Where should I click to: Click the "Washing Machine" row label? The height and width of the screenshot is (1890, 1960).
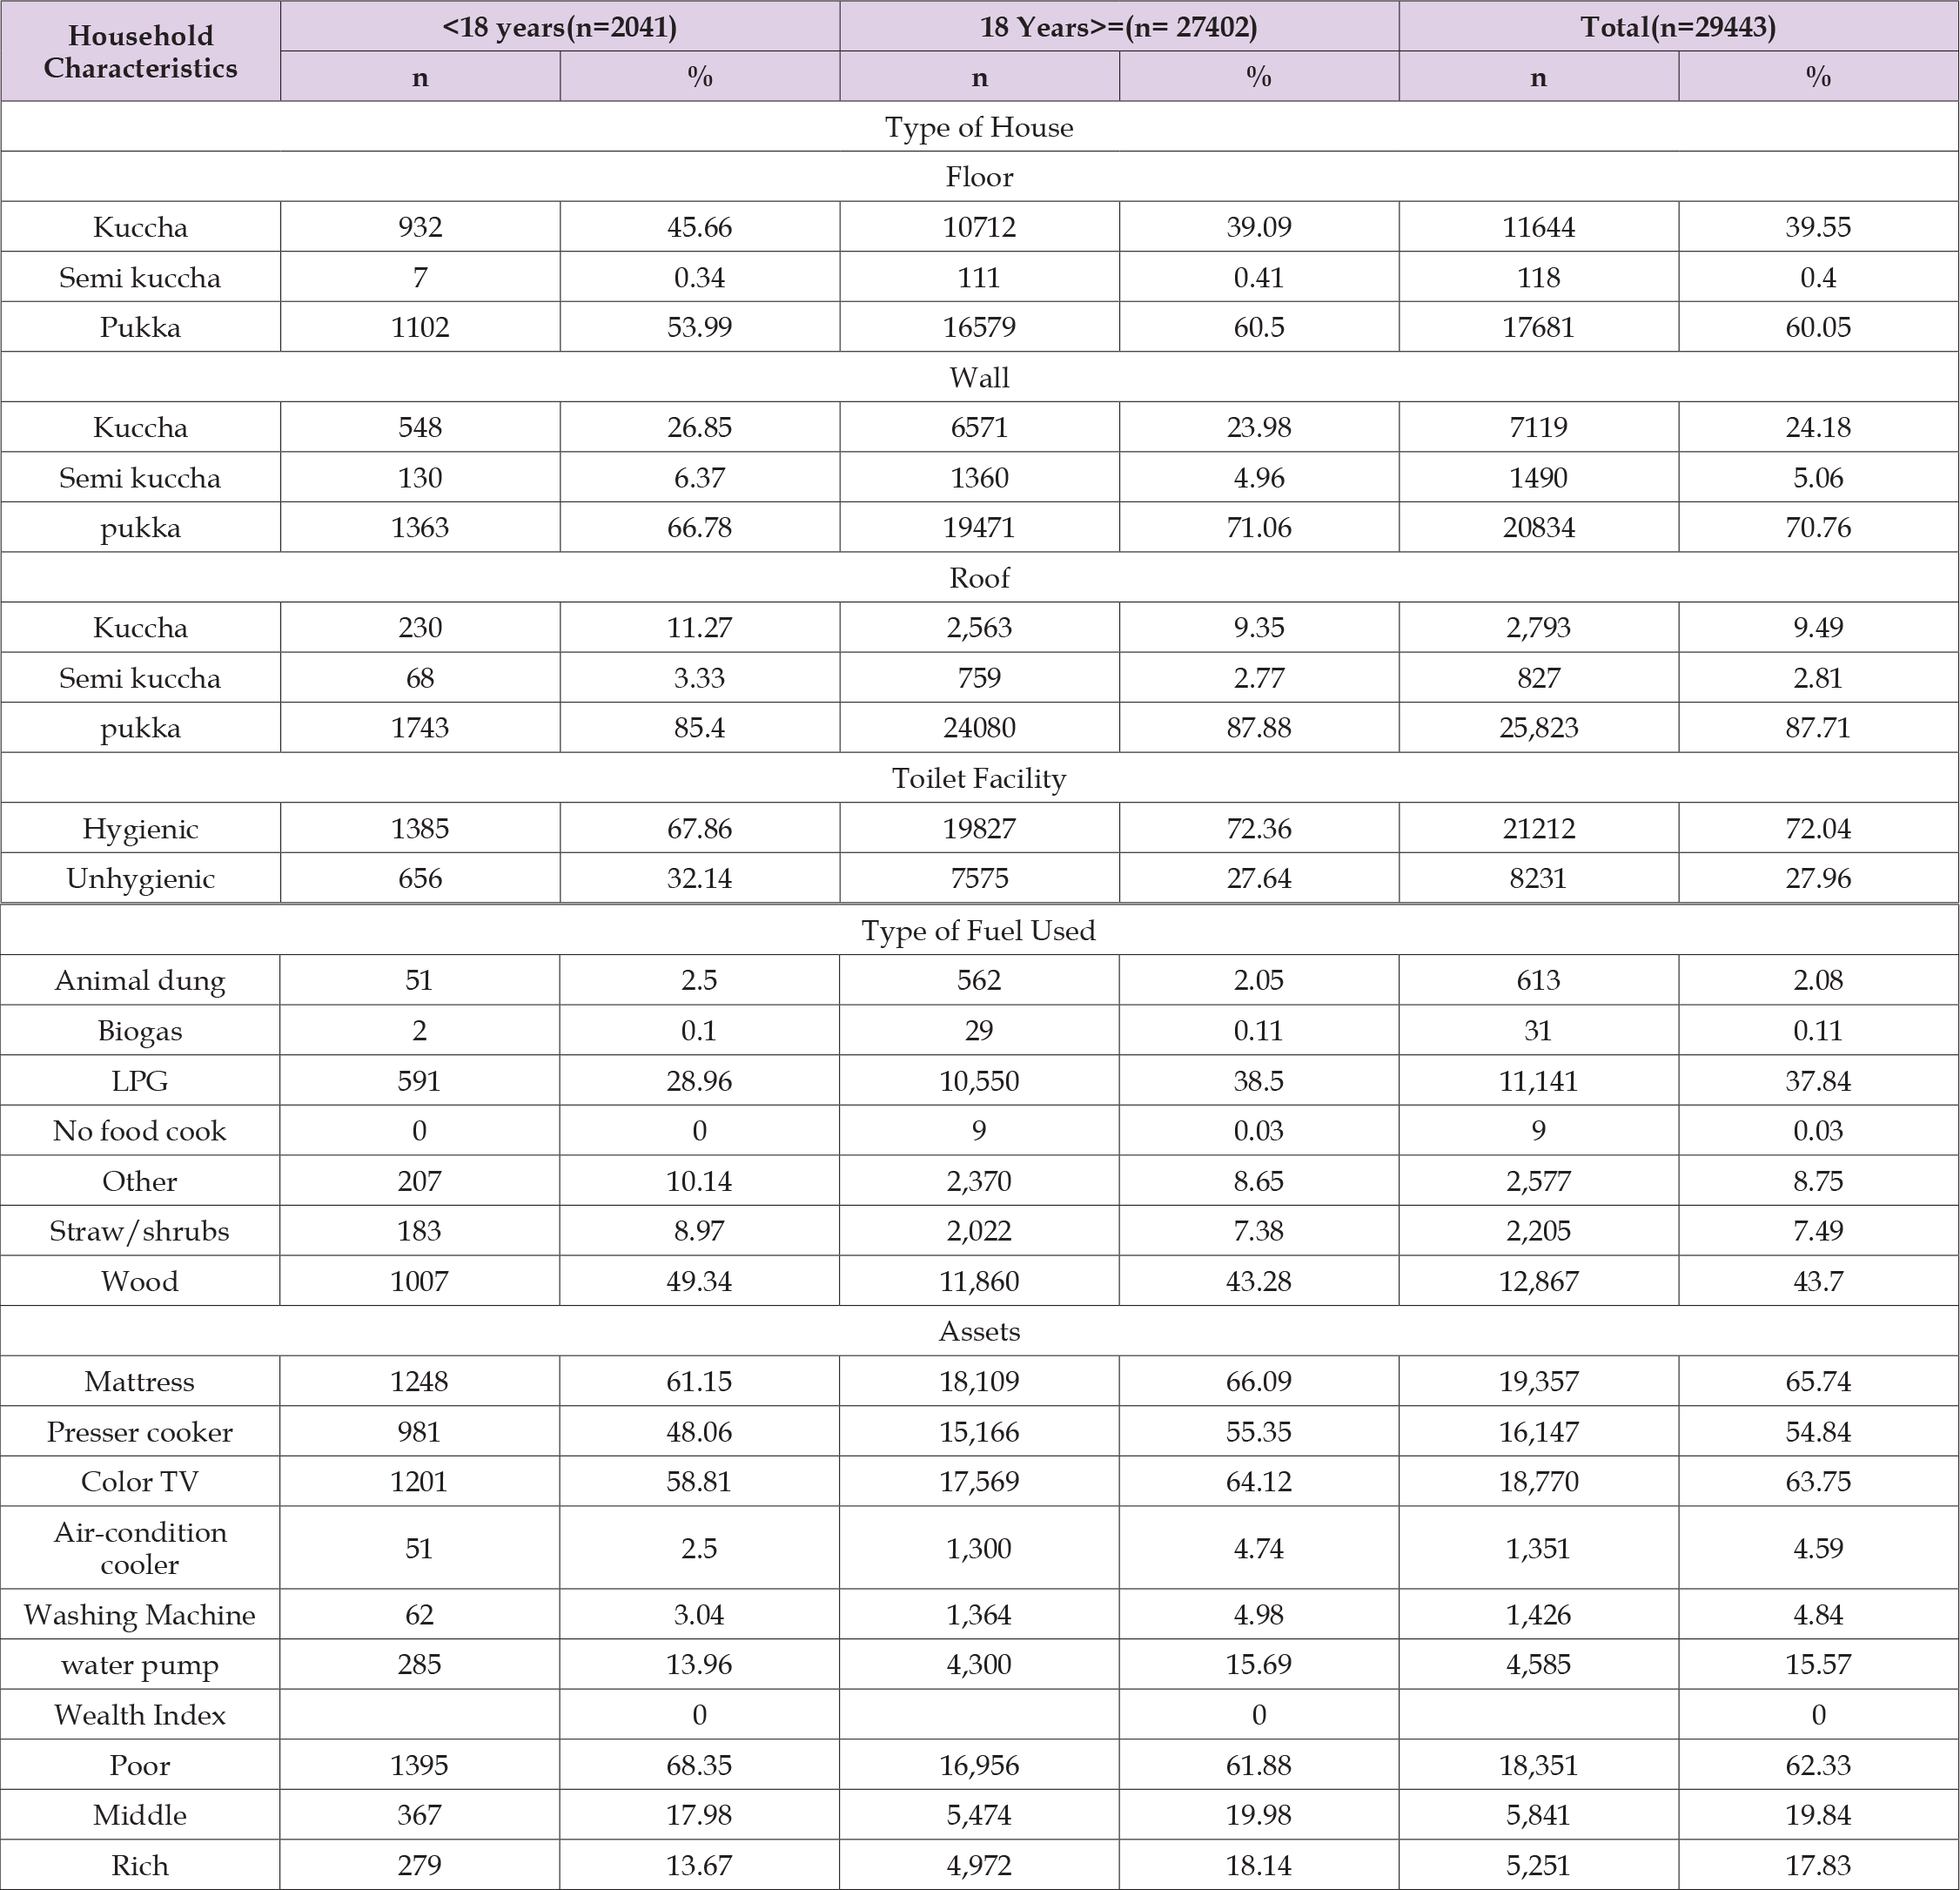pyautogui.click(x=140, y=1614)
